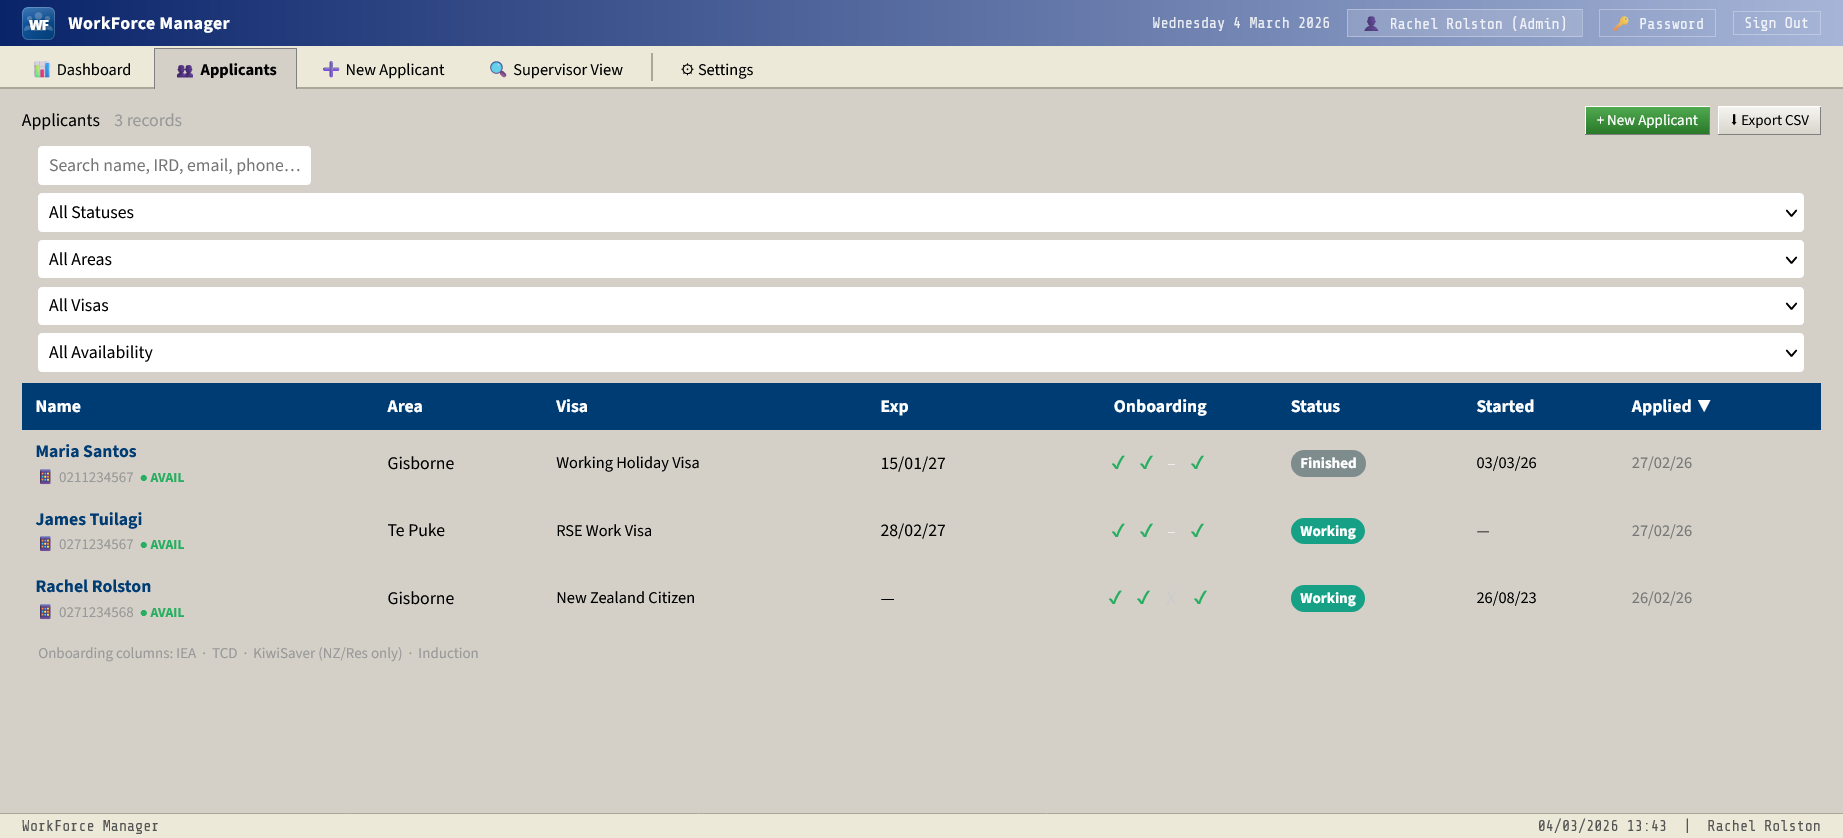Click the phone icon under Maria Santos

coord(45,477)
